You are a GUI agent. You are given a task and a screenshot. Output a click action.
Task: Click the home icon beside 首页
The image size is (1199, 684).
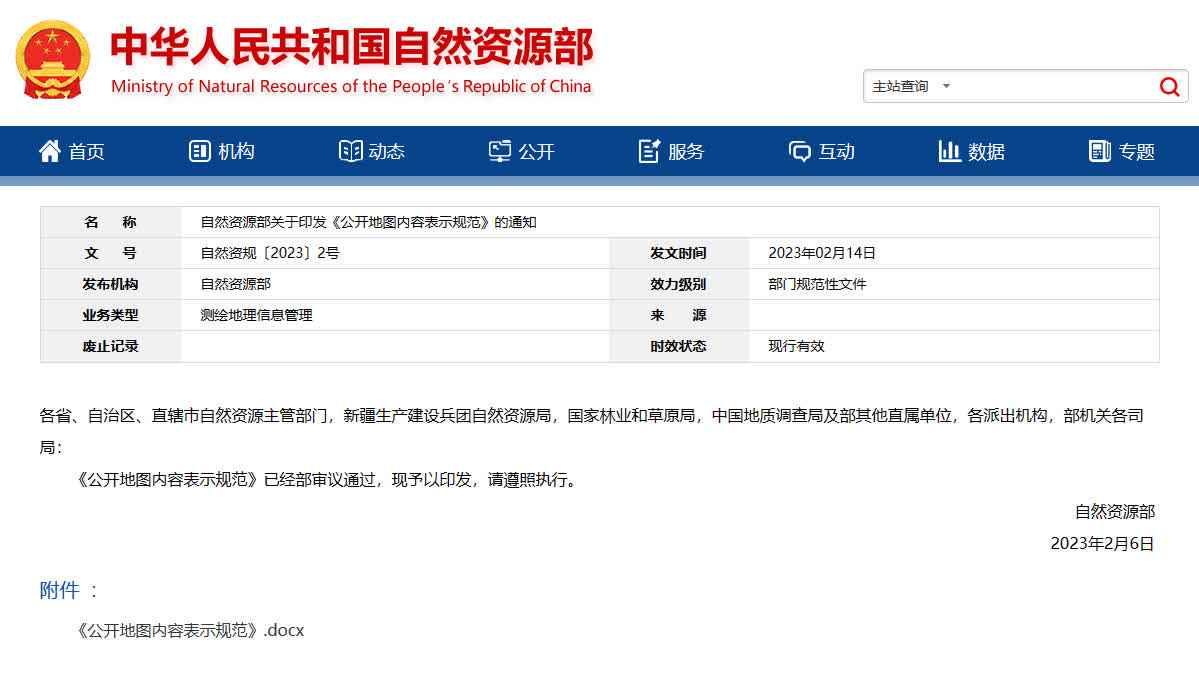click(x=50, y=151)
